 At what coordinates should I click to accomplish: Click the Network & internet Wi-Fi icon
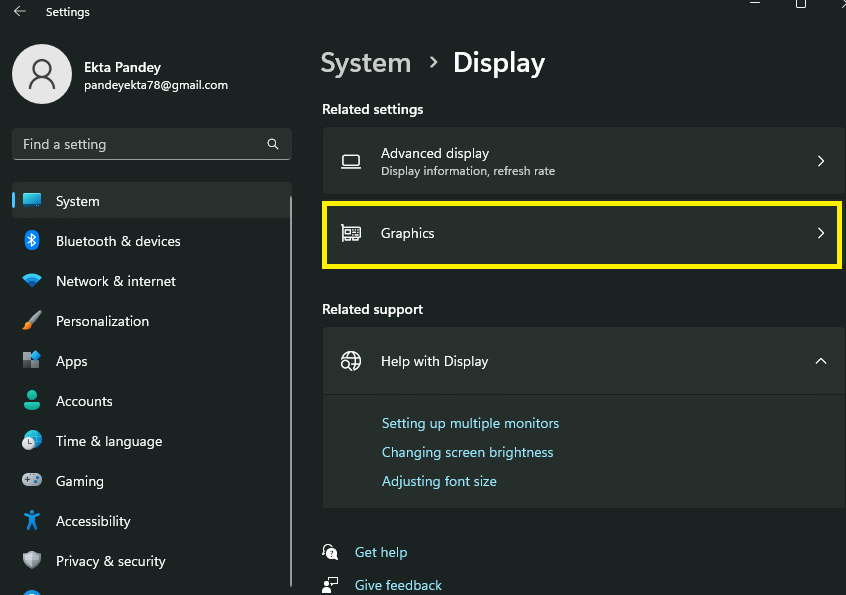point(32,281)
